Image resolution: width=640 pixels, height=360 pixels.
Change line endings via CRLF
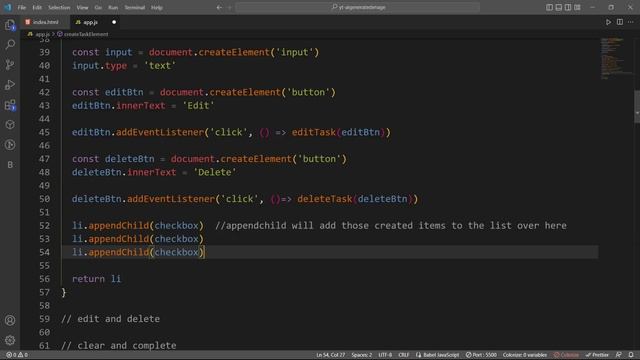coord(403,355)
